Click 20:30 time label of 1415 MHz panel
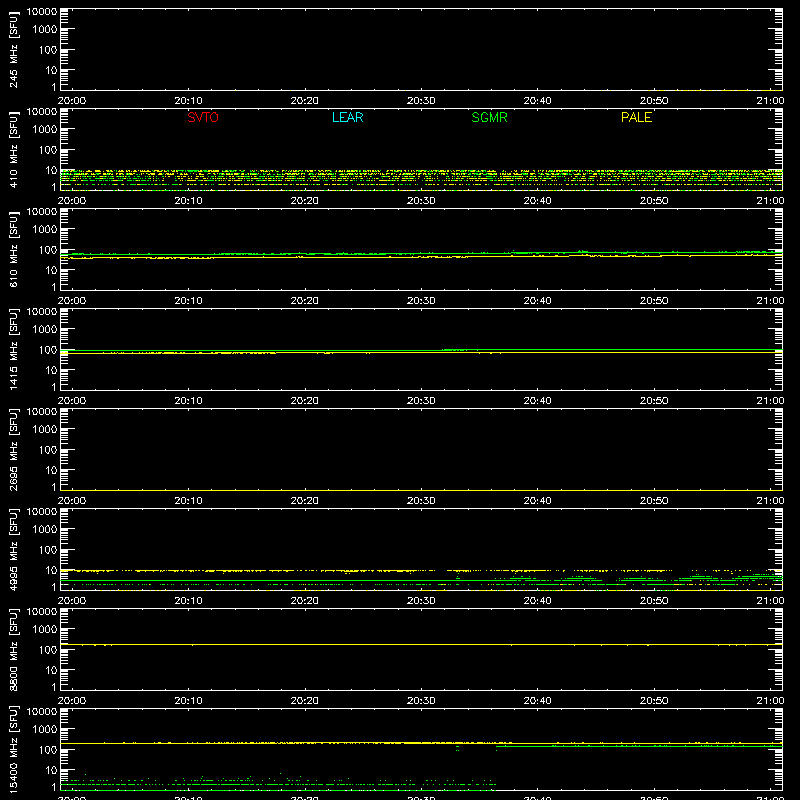800x800 pixels. [421, 401]
